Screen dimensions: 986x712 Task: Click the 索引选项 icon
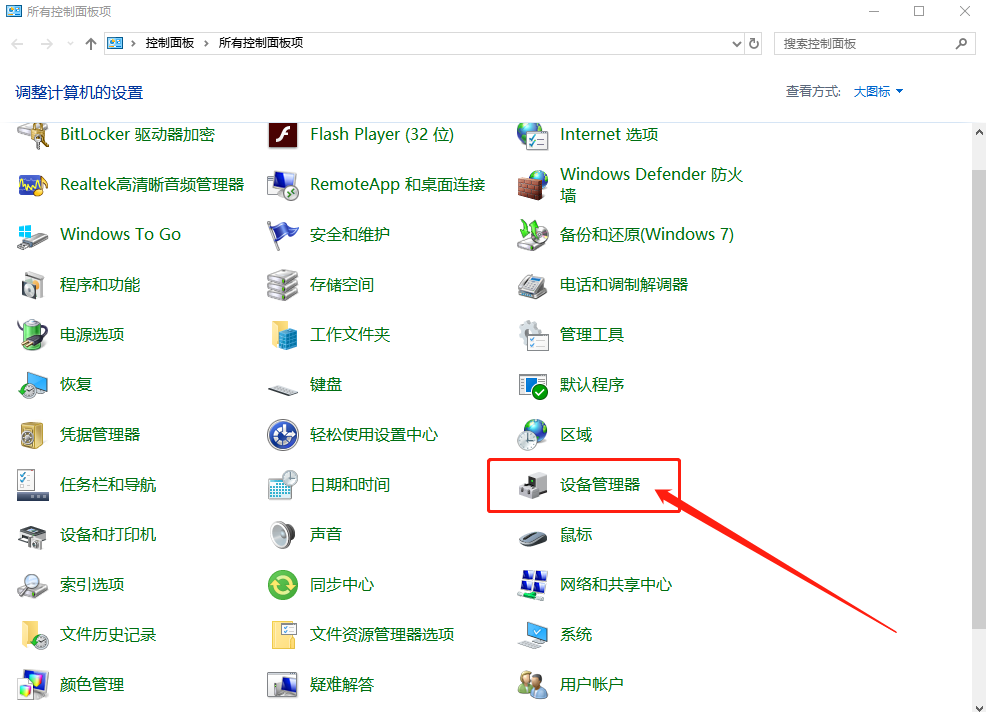coord(33,586)
